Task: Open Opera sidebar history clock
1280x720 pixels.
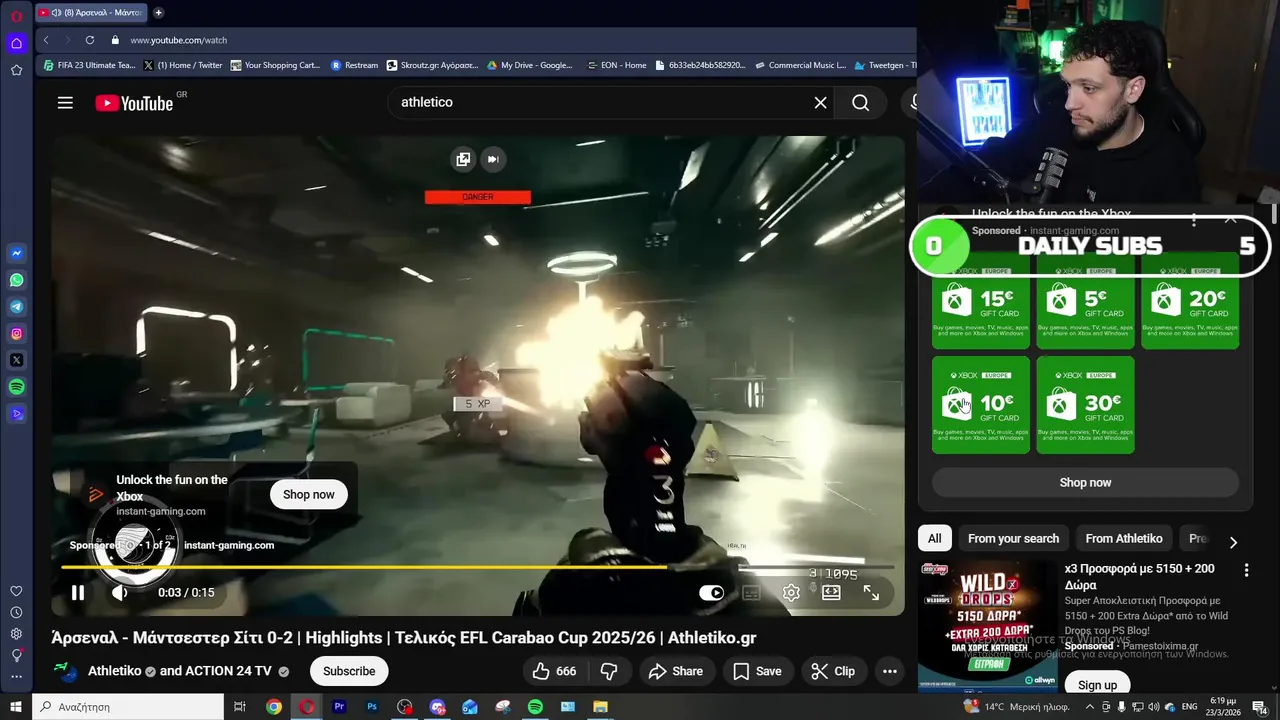Action: (16, 612)
